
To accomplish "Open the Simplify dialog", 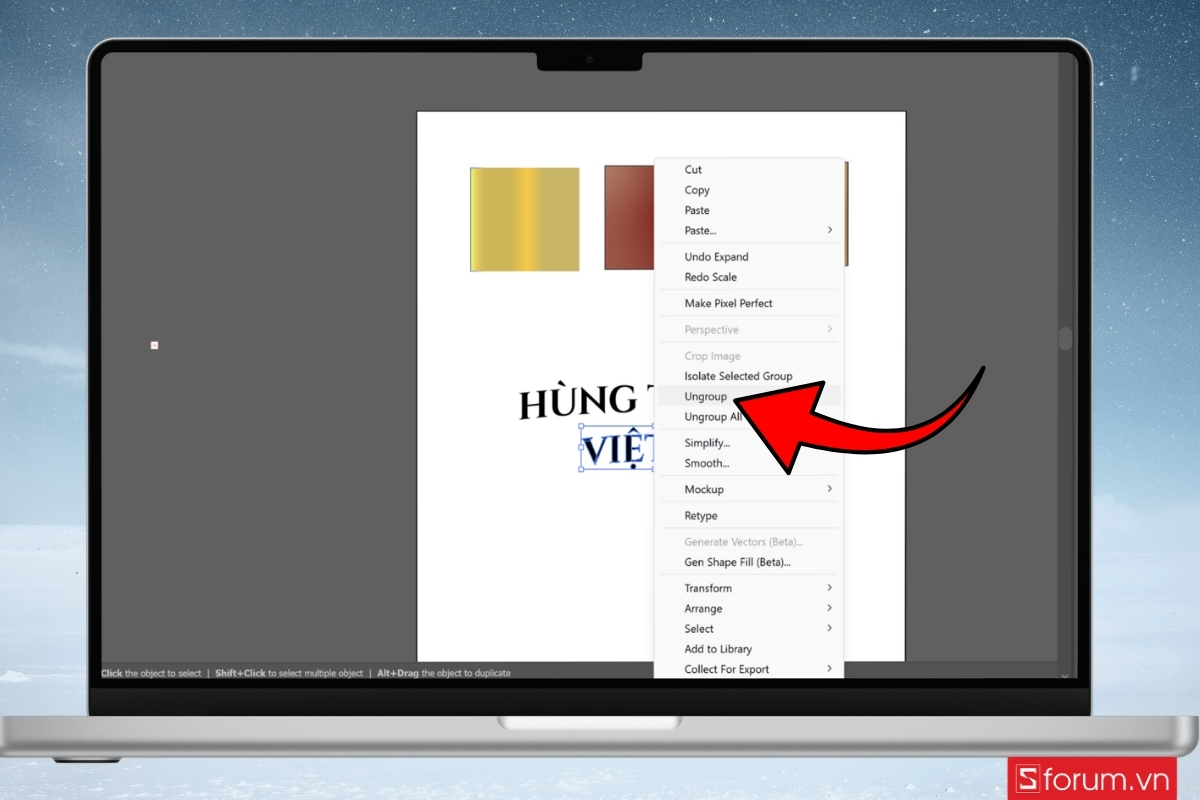I will pyautogui.click(x=707, y=442).
